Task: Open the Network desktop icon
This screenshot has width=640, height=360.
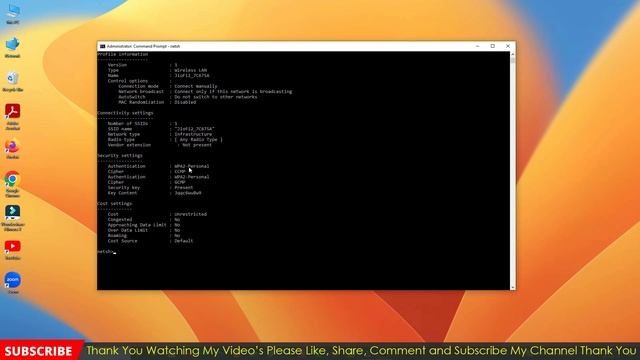Action: (x=13, y=47)
